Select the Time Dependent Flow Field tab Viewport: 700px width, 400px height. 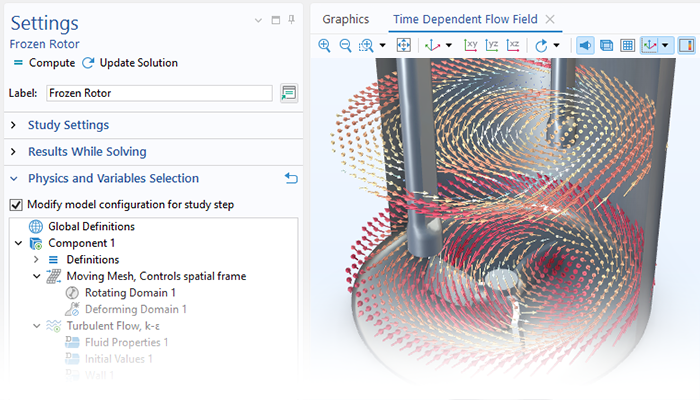click(465, 19)
